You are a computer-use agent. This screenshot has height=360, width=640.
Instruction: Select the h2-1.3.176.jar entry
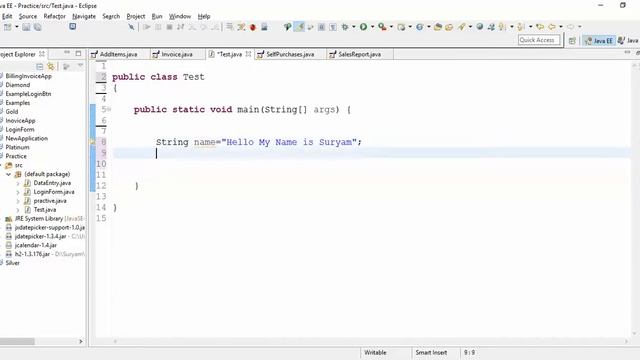pyautogui.click(x=32, y=254)
